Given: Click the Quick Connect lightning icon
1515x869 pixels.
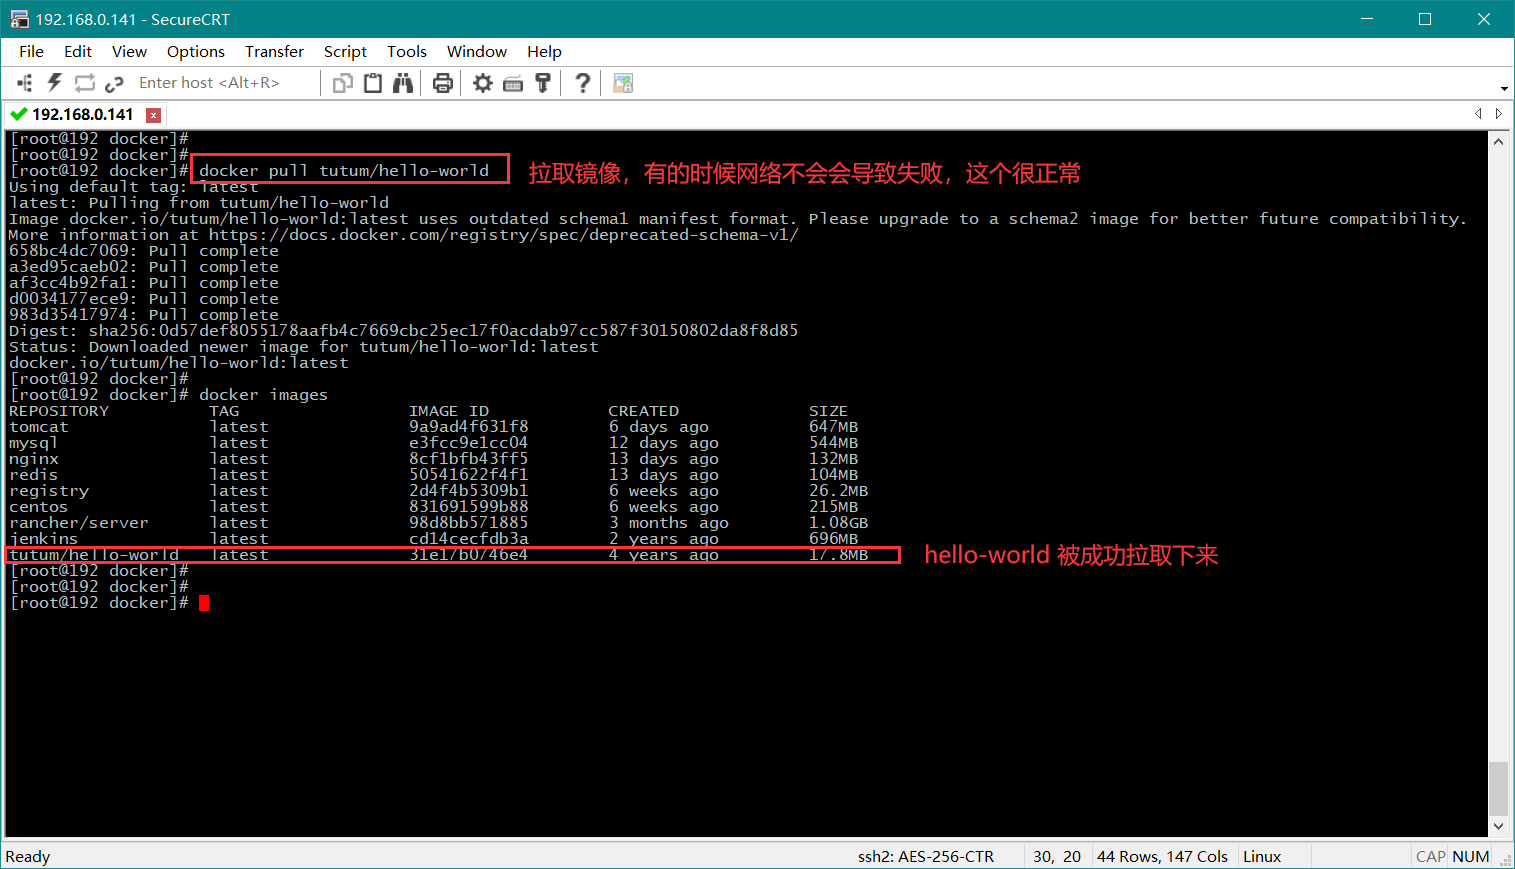Looking at the screenshot, I should click(x=54, y=83).
